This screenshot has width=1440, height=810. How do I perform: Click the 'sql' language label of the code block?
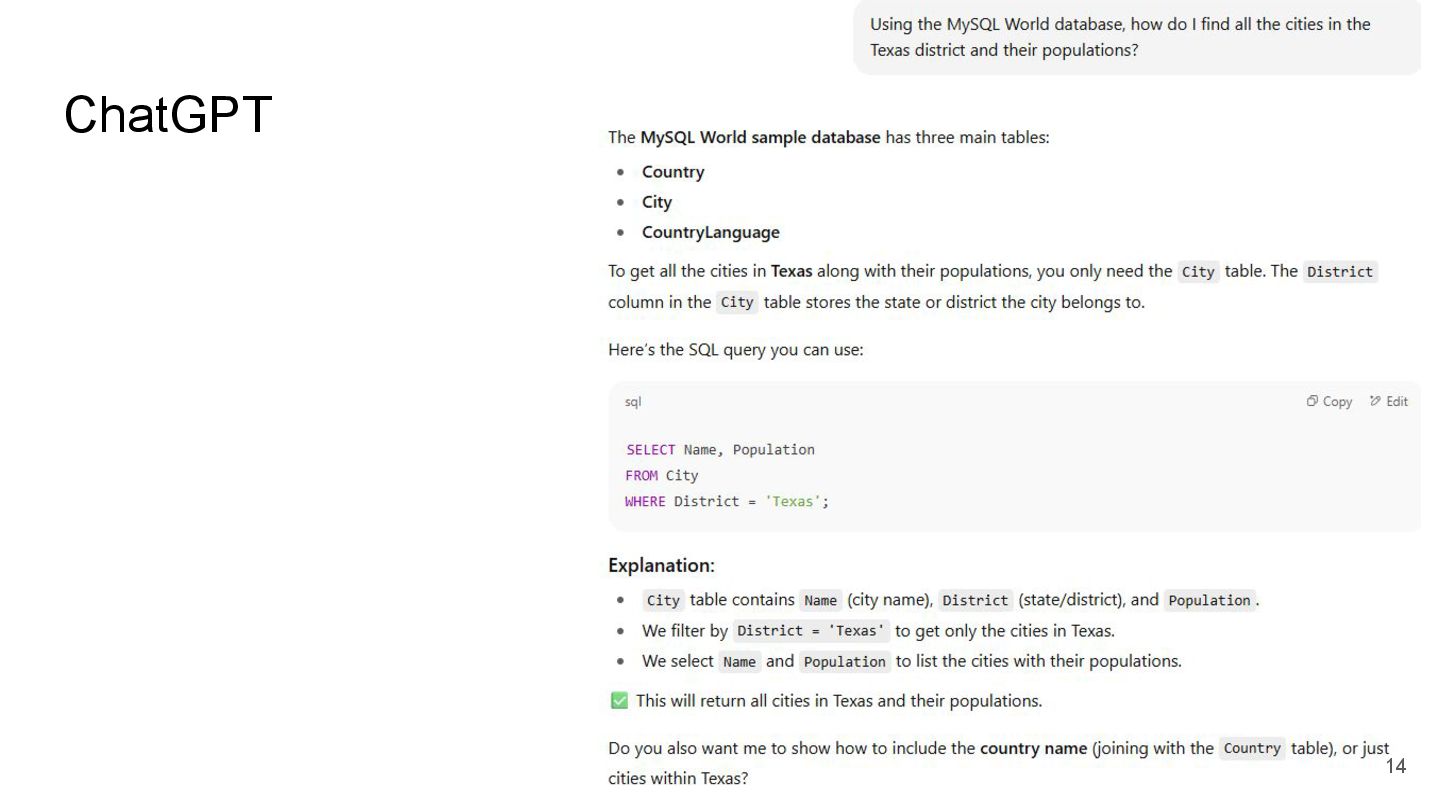(633, 401)
